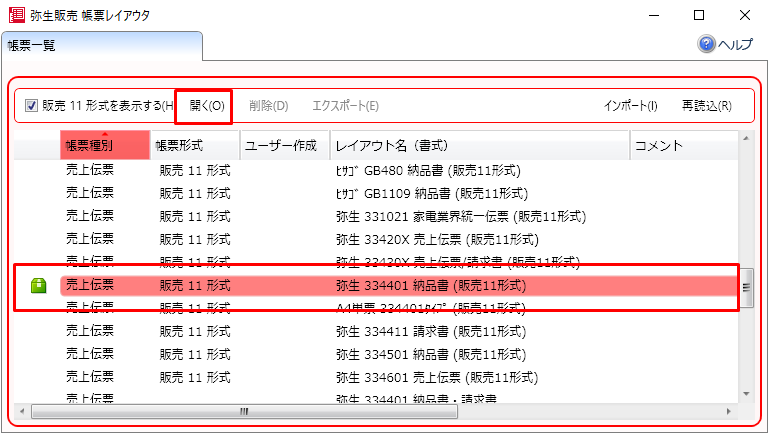Screen dimensions: 769x434
Task: Maximize the 帳票レイアウタ window
Action: pos(699,15)
